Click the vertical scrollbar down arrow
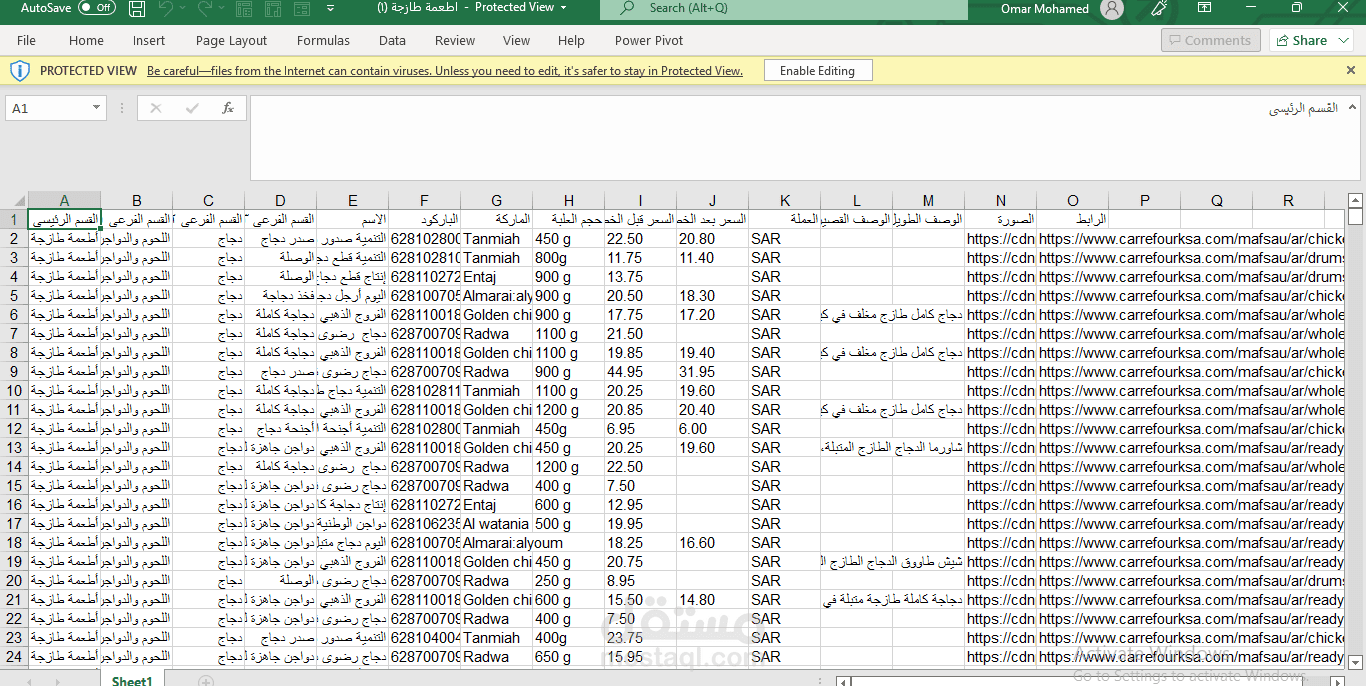Screen dimensions: 1366x686 pyautogui.click(x=1355, y=662)
